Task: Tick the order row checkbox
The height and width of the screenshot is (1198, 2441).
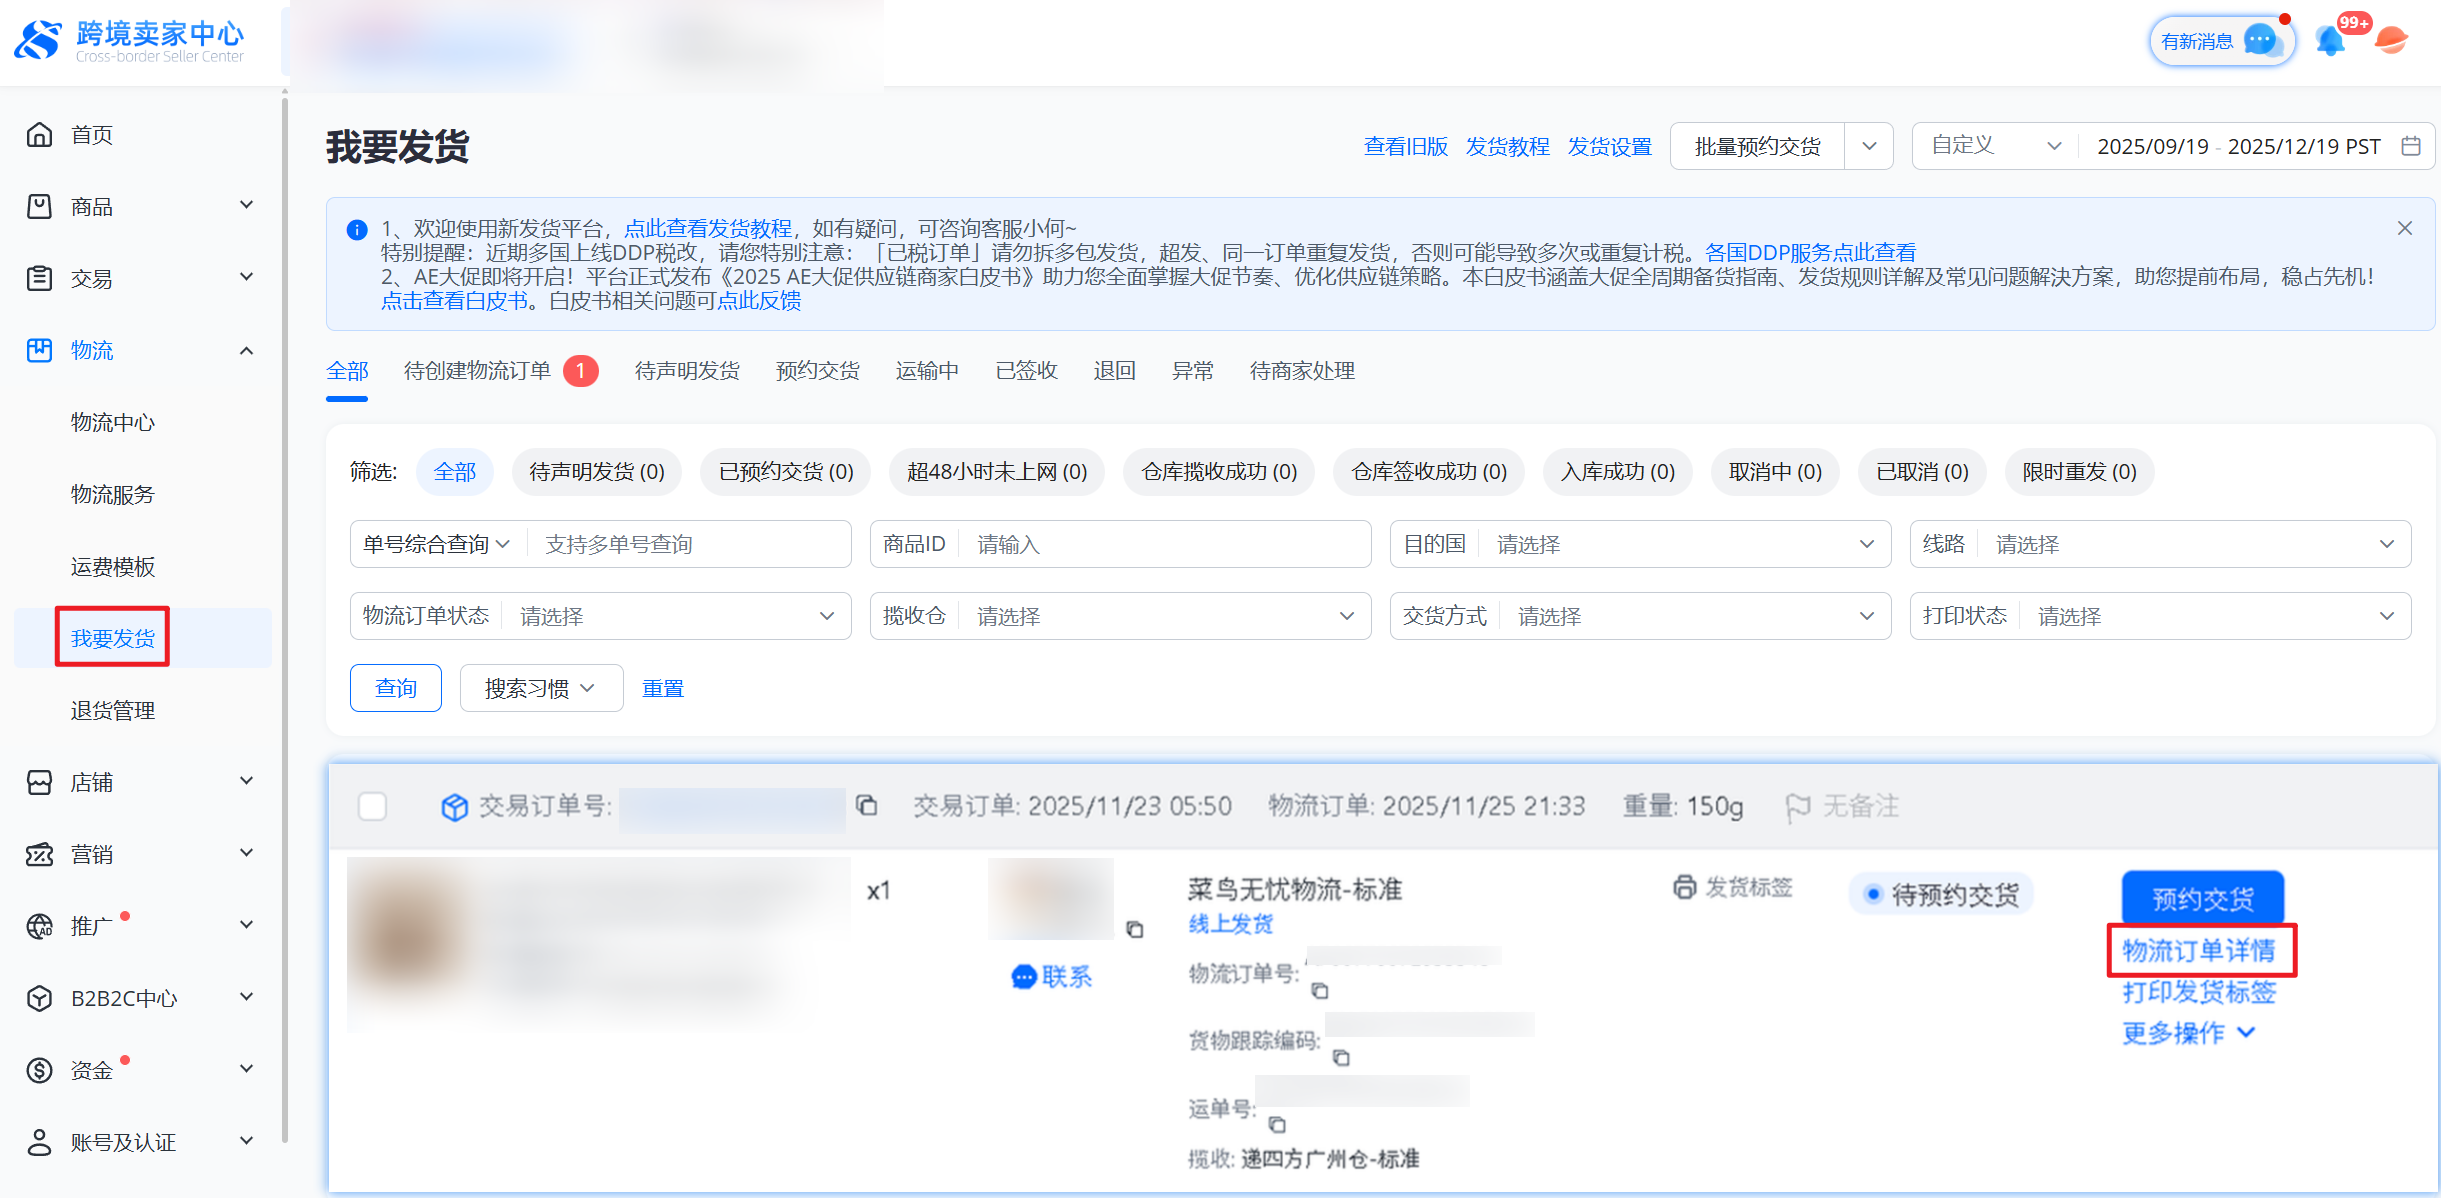Action: [x=373, y=806]
